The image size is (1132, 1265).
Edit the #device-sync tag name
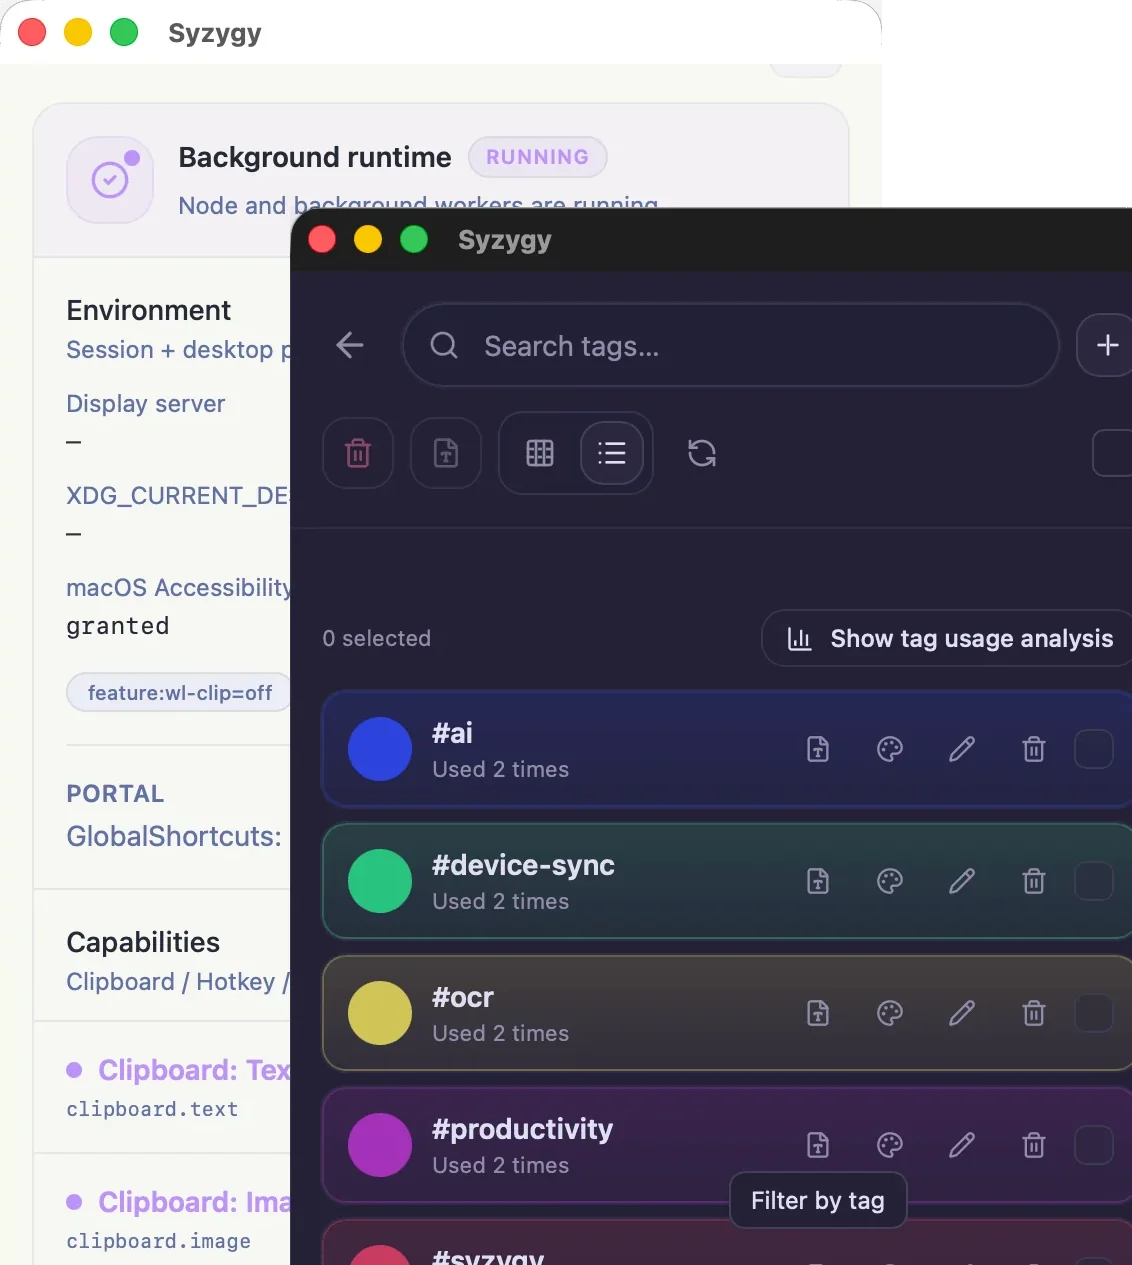(x=962, y=881)
